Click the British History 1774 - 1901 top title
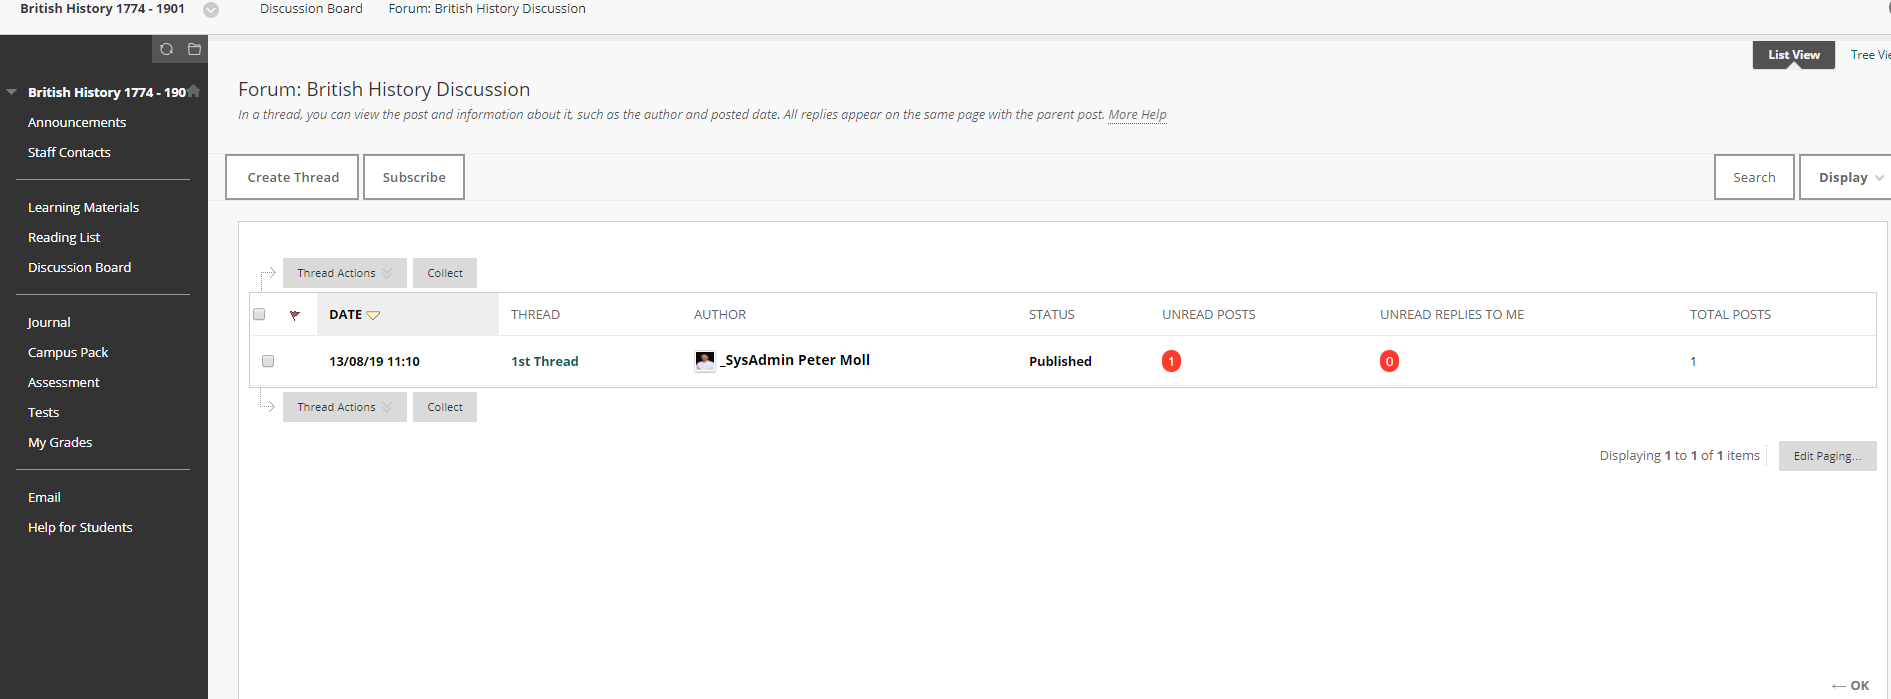The height and width of the screenshot is (699, 1891). tap(102, 8)
